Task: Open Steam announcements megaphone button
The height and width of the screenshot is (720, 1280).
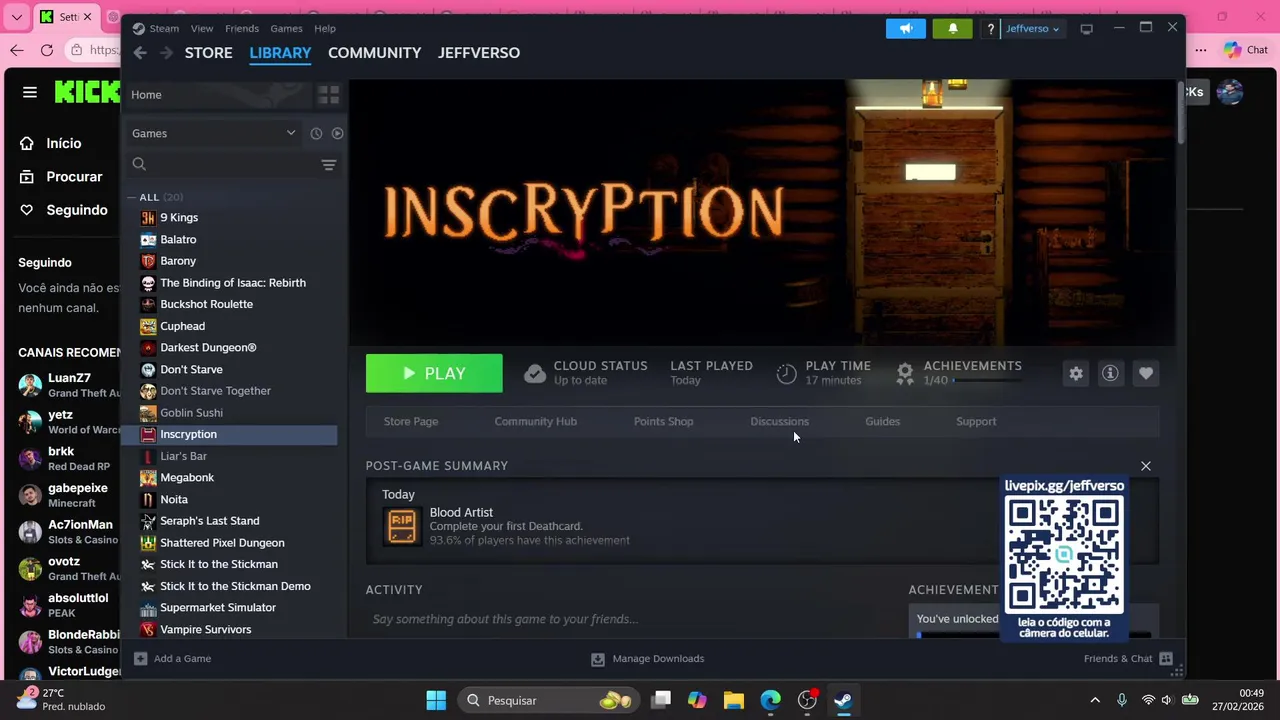Action: (x=906, y=28)
